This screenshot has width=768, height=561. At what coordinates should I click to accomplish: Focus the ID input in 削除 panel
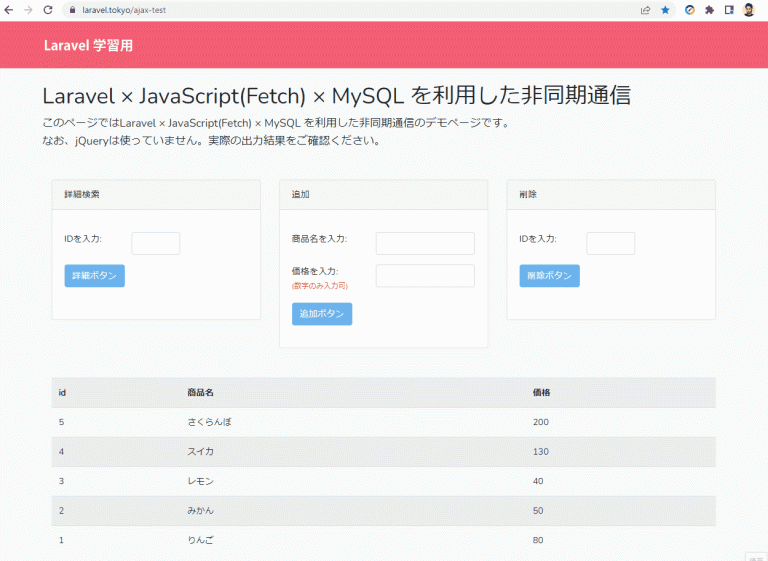(x=610, y=243)
